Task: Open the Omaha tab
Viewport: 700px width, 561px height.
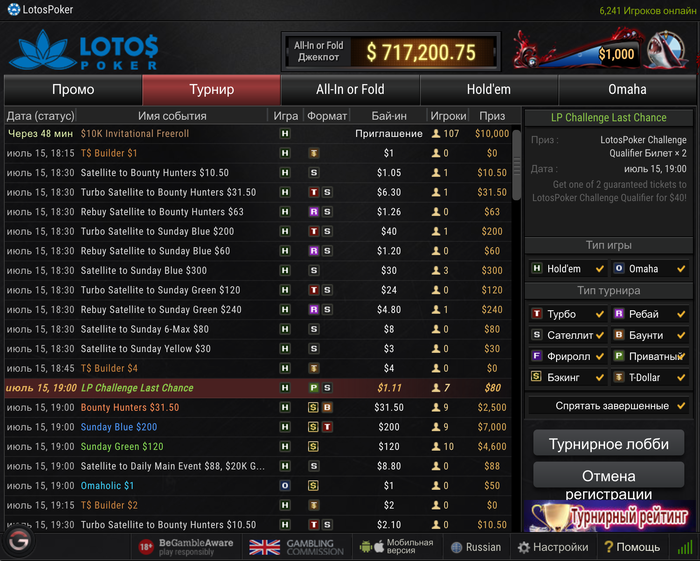Action: click(627, 89)
